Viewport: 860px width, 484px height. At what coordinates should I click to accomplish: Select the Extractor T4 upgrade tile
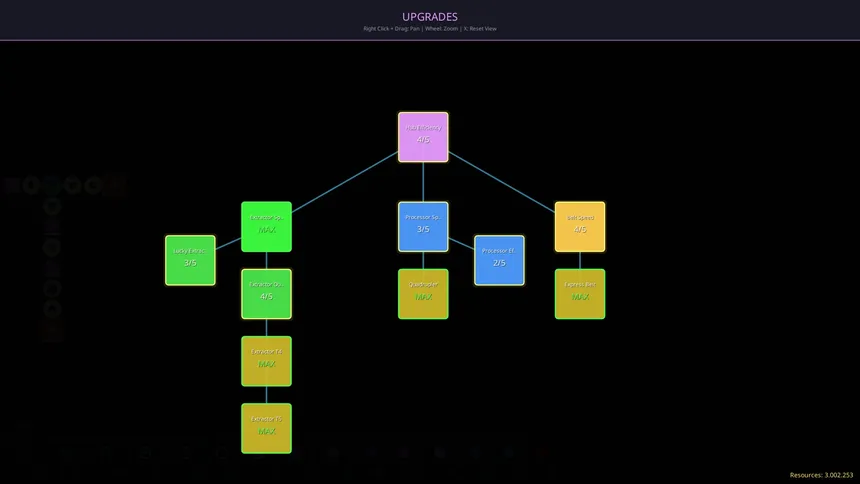[266, 360]
